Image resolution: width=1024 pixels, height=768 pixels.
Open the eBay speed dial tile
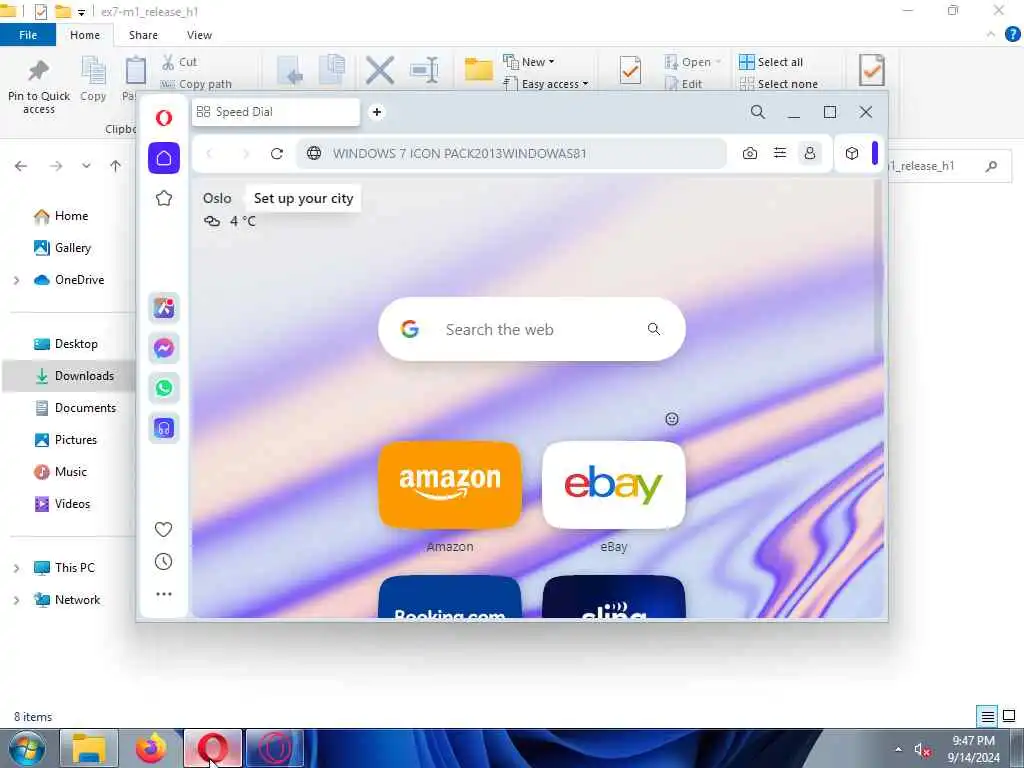614,485
